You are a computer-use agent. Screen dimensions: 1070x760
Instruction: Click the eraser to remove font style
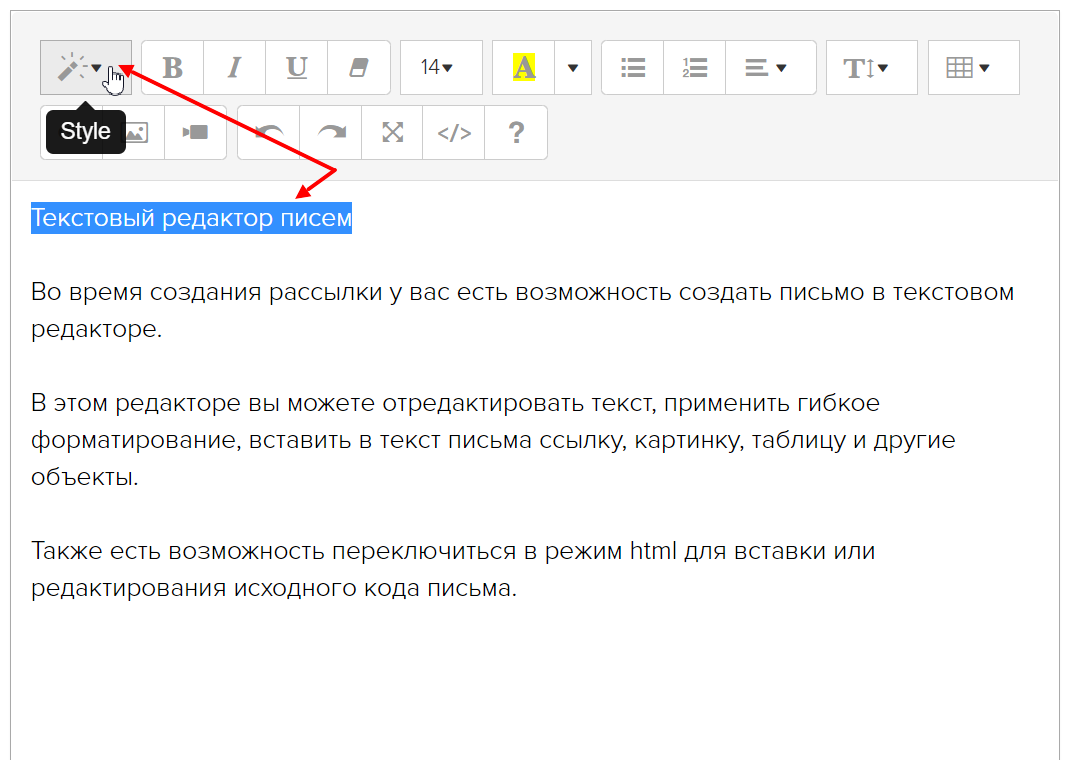pos(359,68)
